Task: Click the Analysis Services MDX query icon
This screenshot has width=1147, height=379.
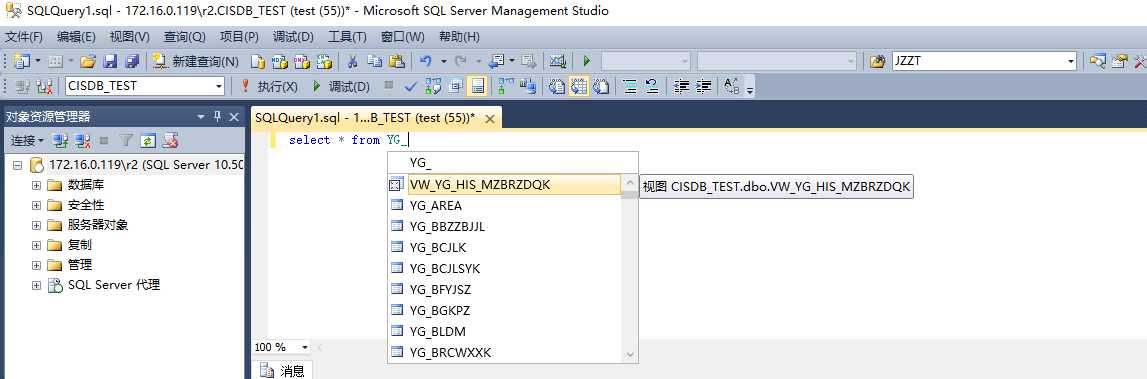Action: [x=279, y=61]
